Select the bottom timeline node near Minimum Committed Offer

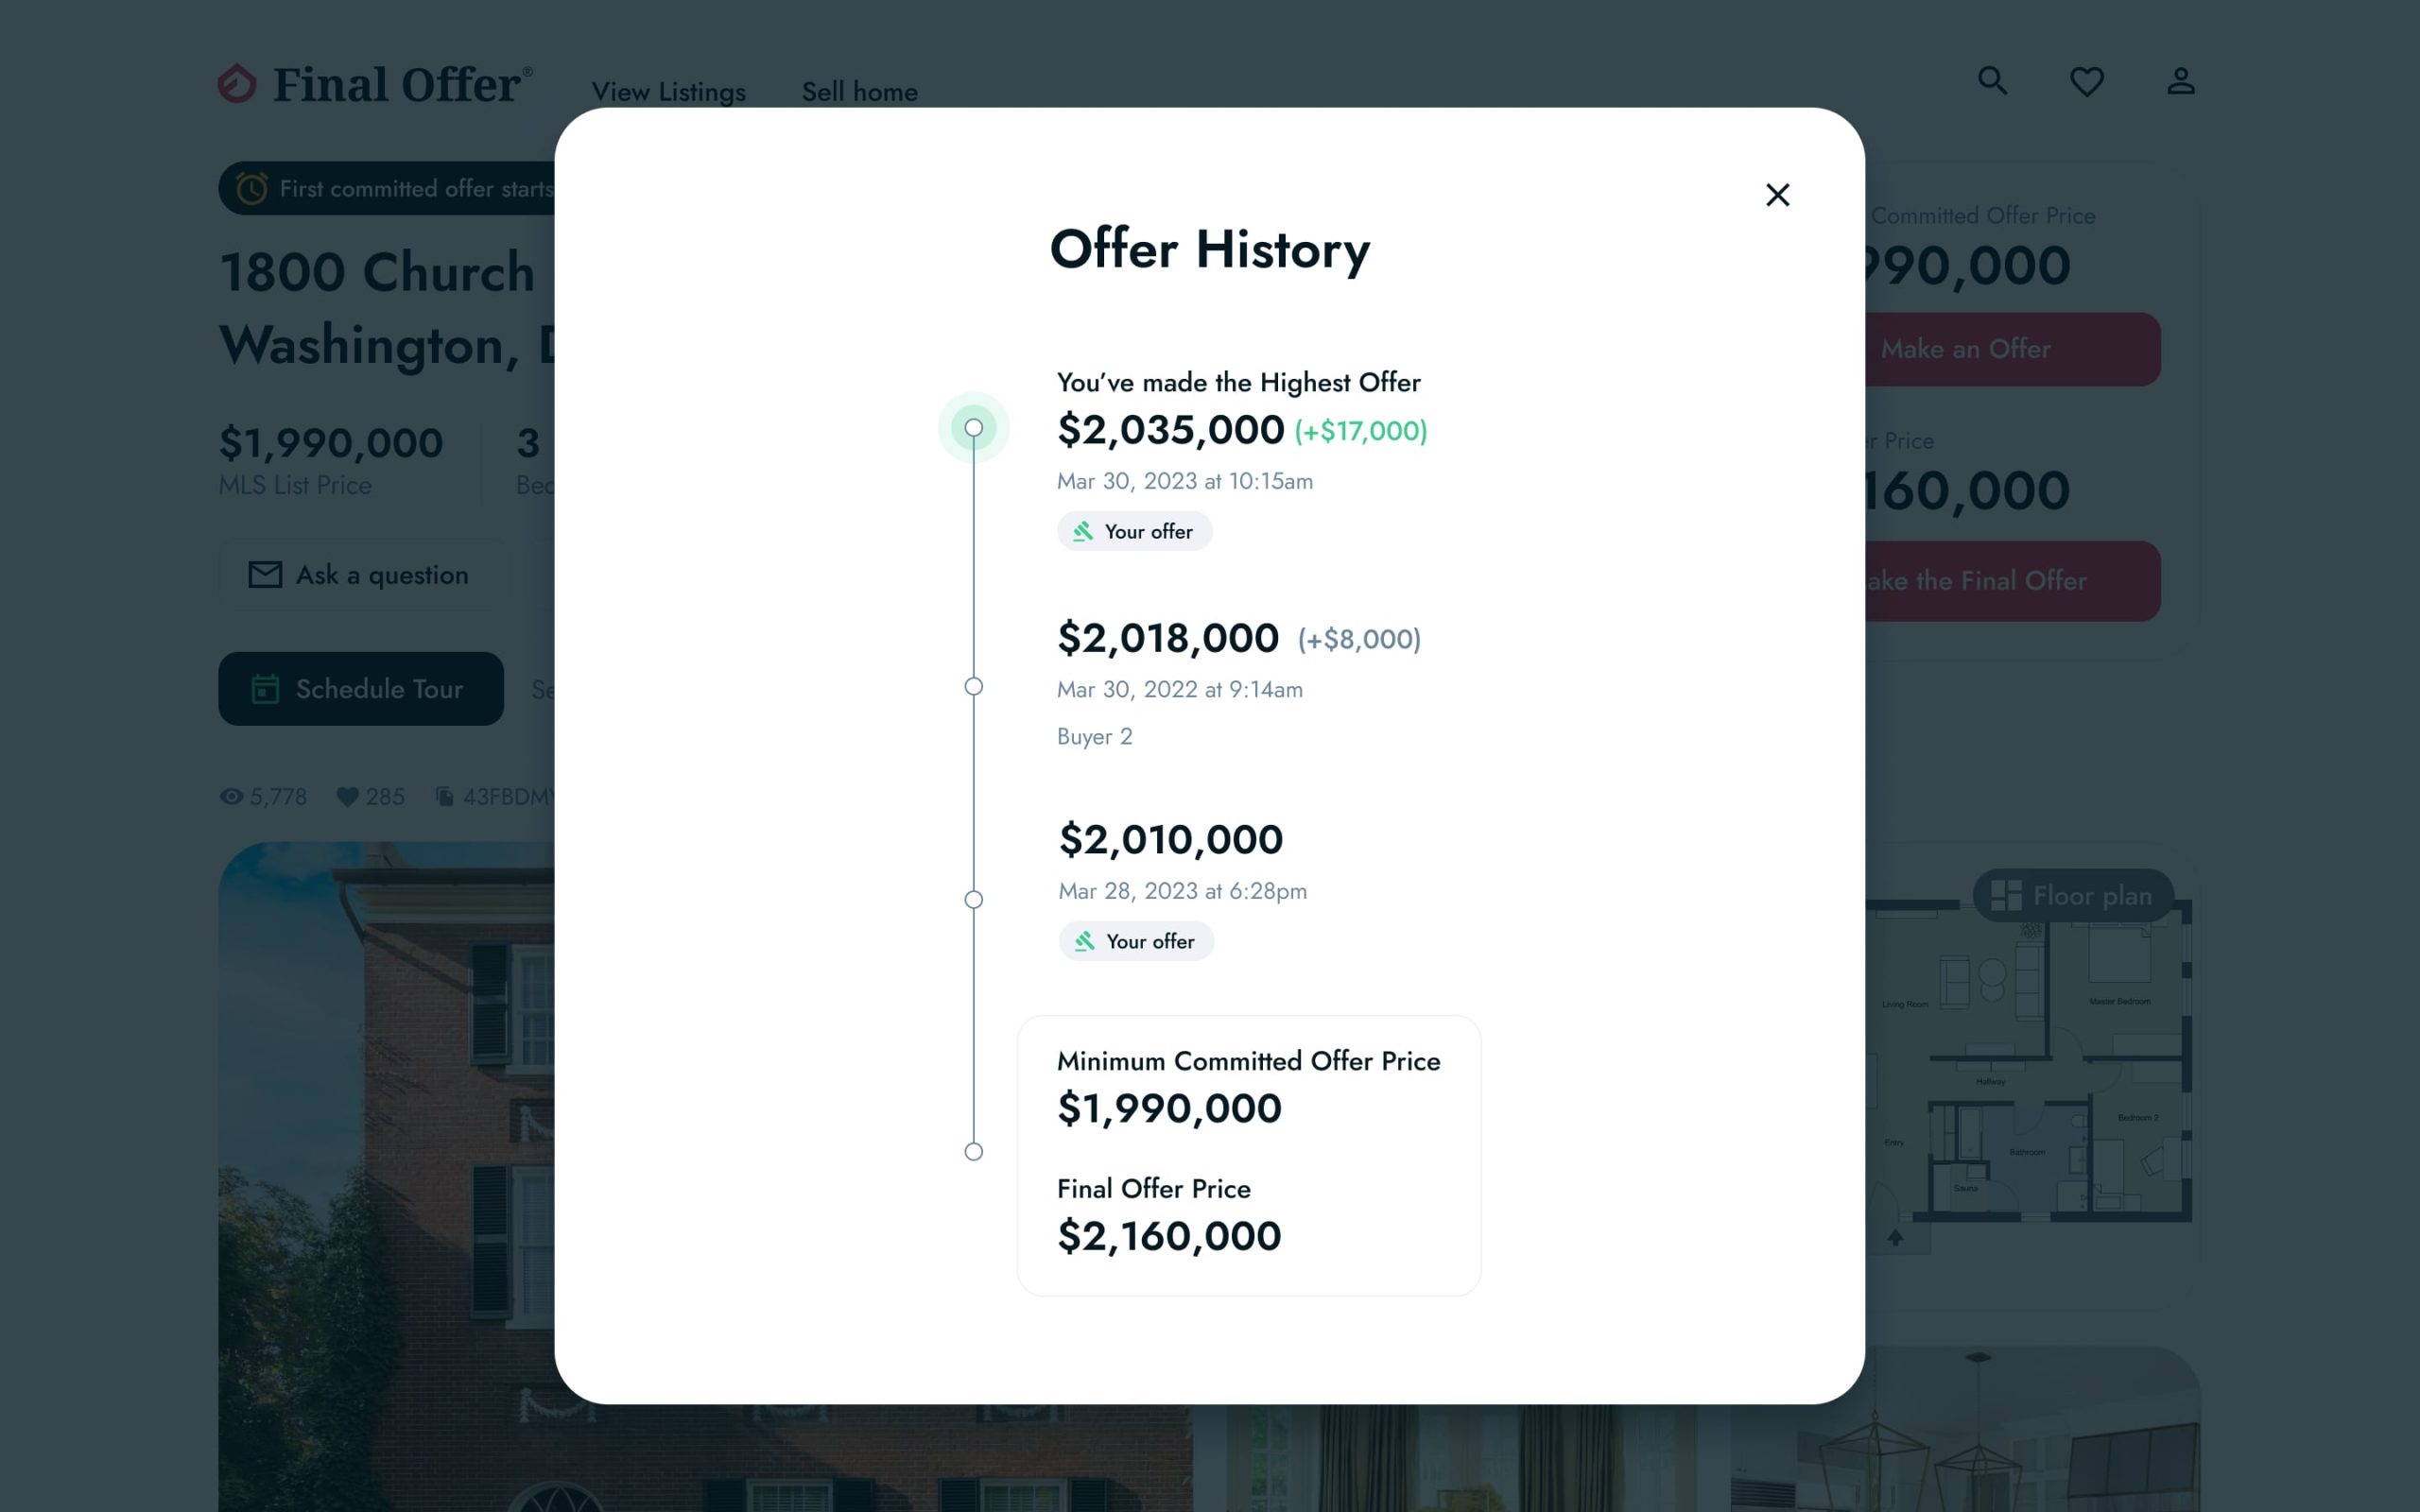point(973,1151)
